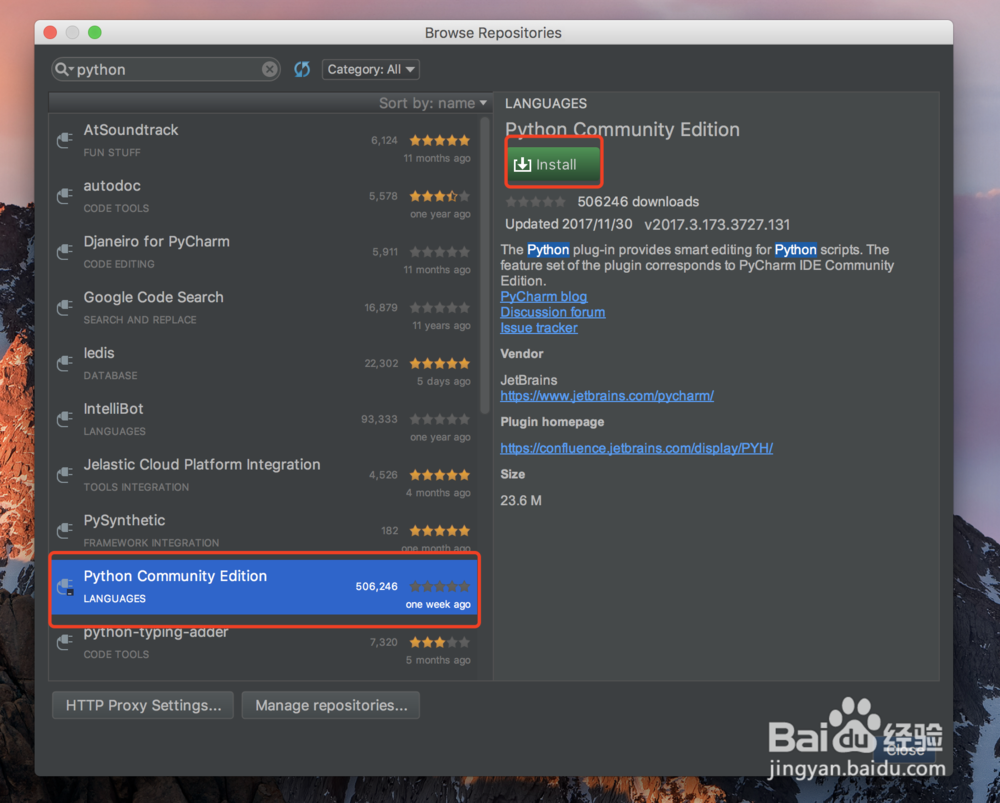Open the search magnifier options

(x=64, y=69)
